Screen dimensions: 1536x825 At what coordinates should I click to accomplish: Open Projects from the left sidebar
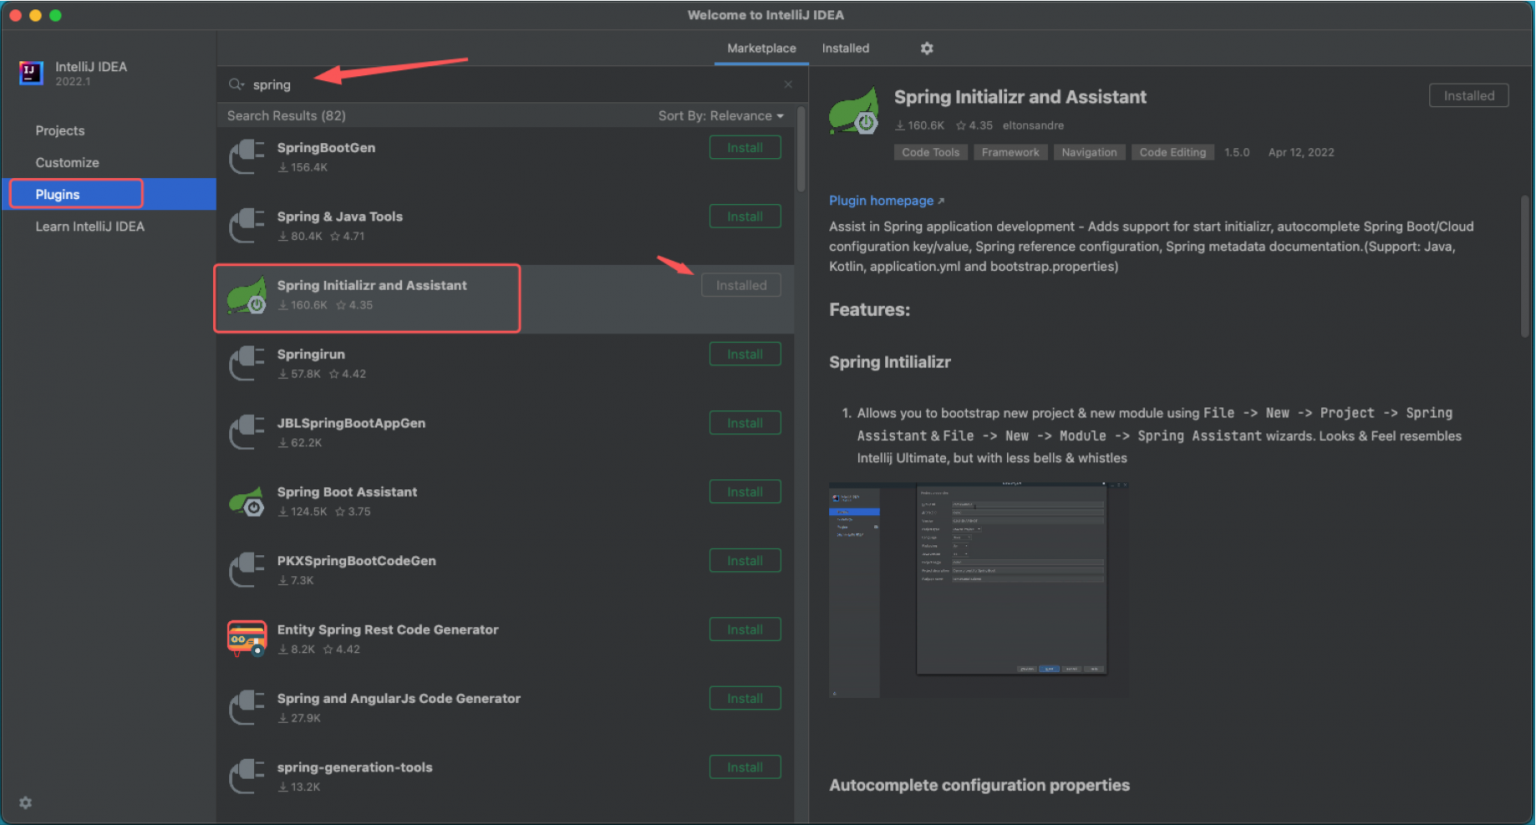60,130
